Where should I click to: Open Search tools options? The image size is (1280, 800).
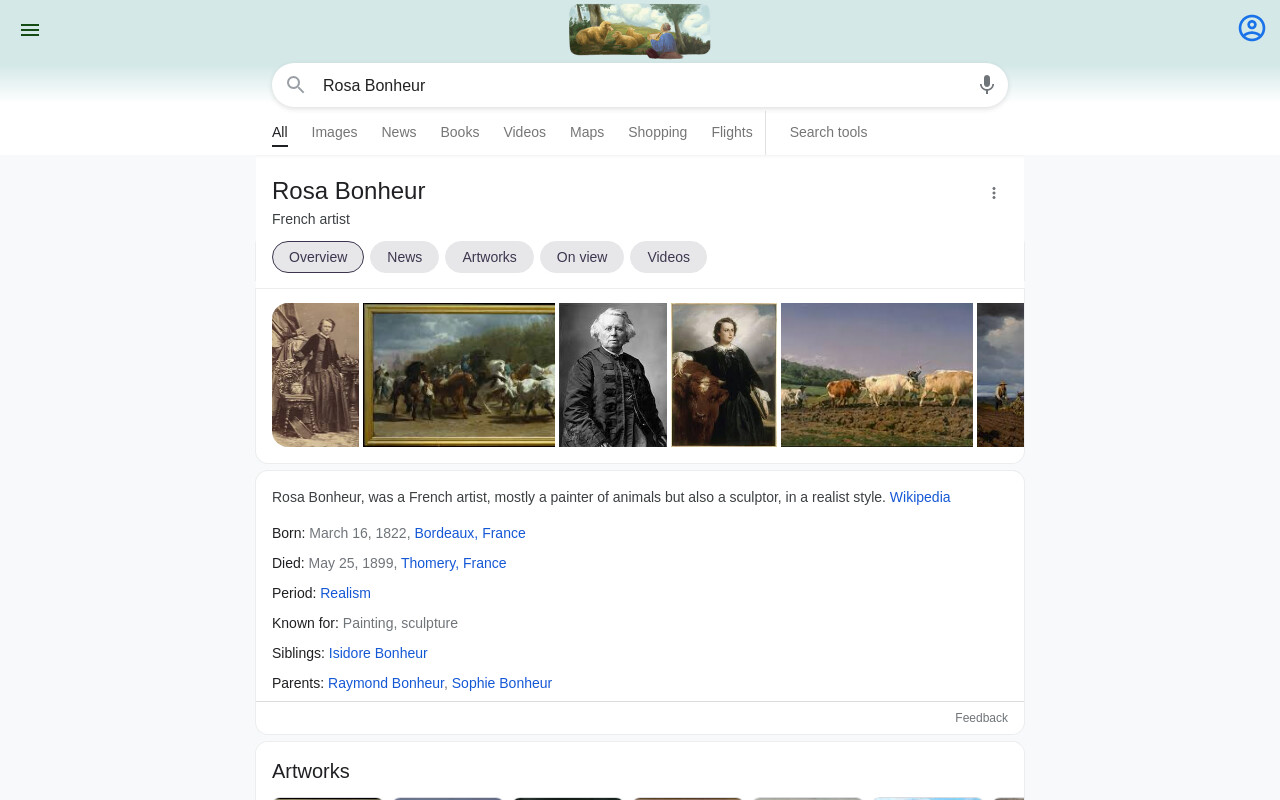pyautogui.click(x=829, y=132)
